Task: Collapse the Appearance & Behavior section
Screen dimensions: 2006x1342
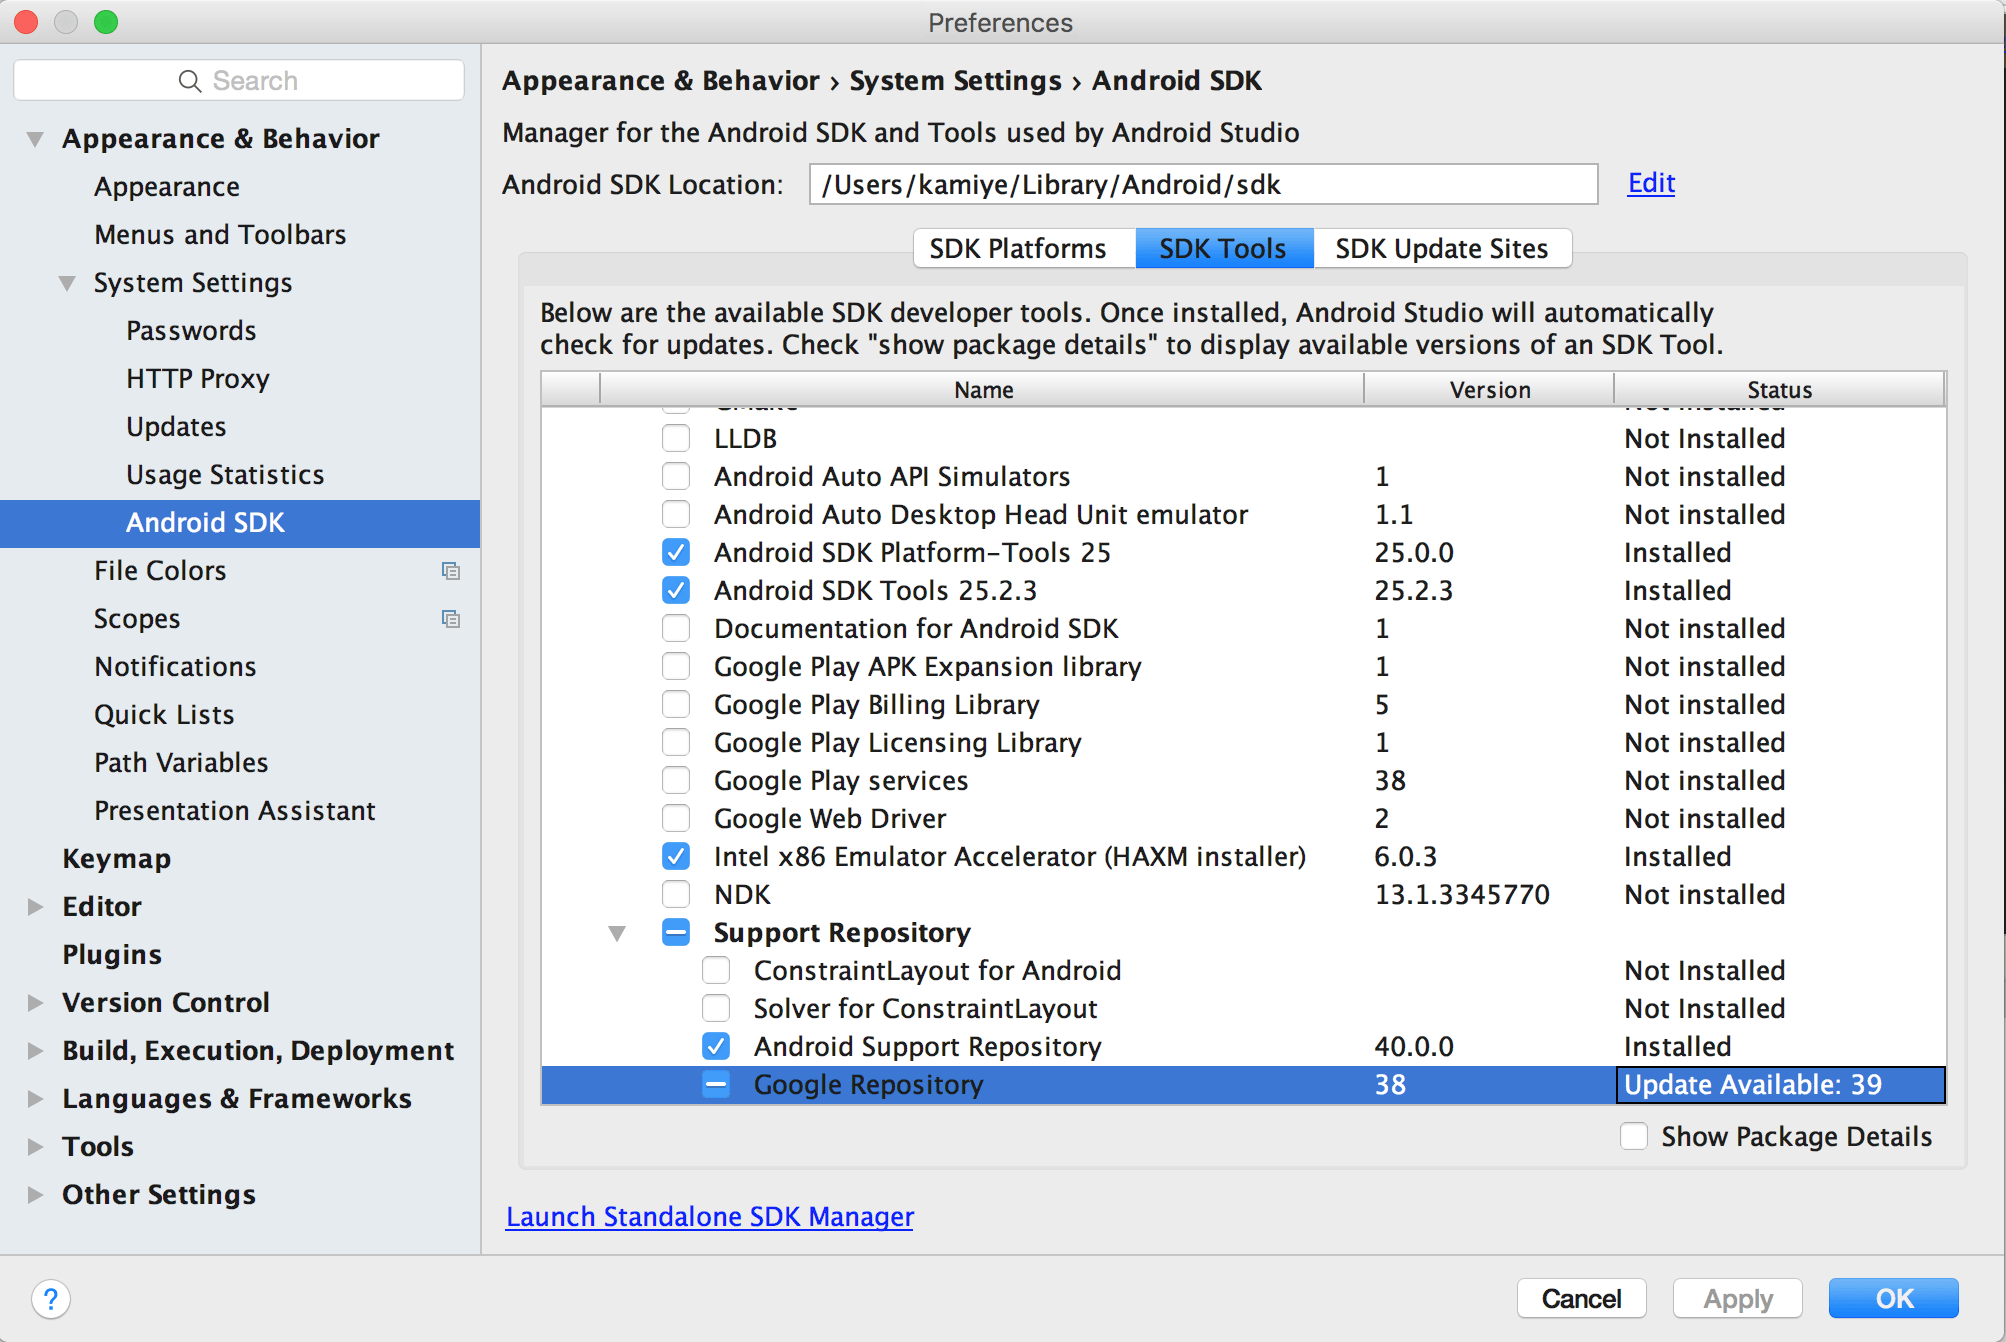Action: point(35,139)
